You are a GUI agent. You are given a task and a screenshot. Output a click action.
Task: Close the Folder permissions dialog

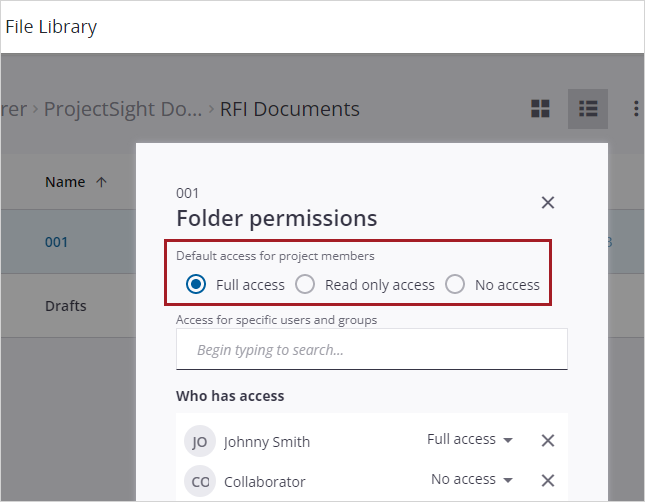[548, 202]
